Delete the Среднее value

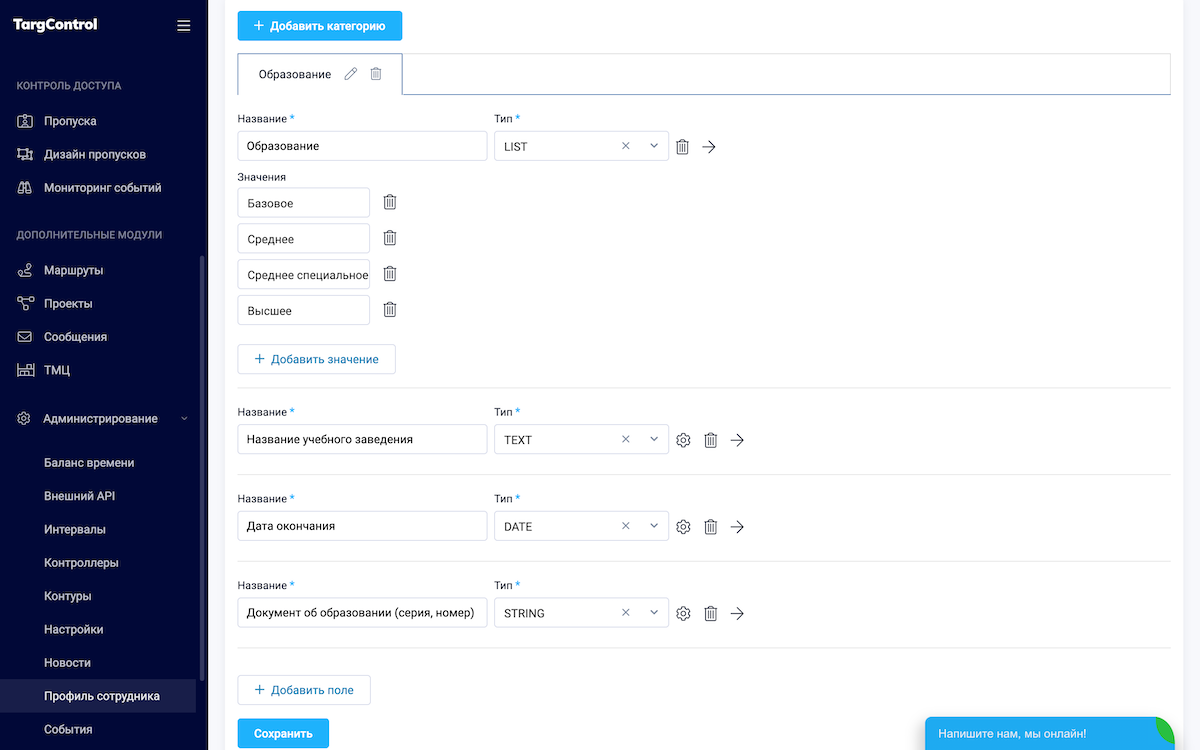click(390, 238)
